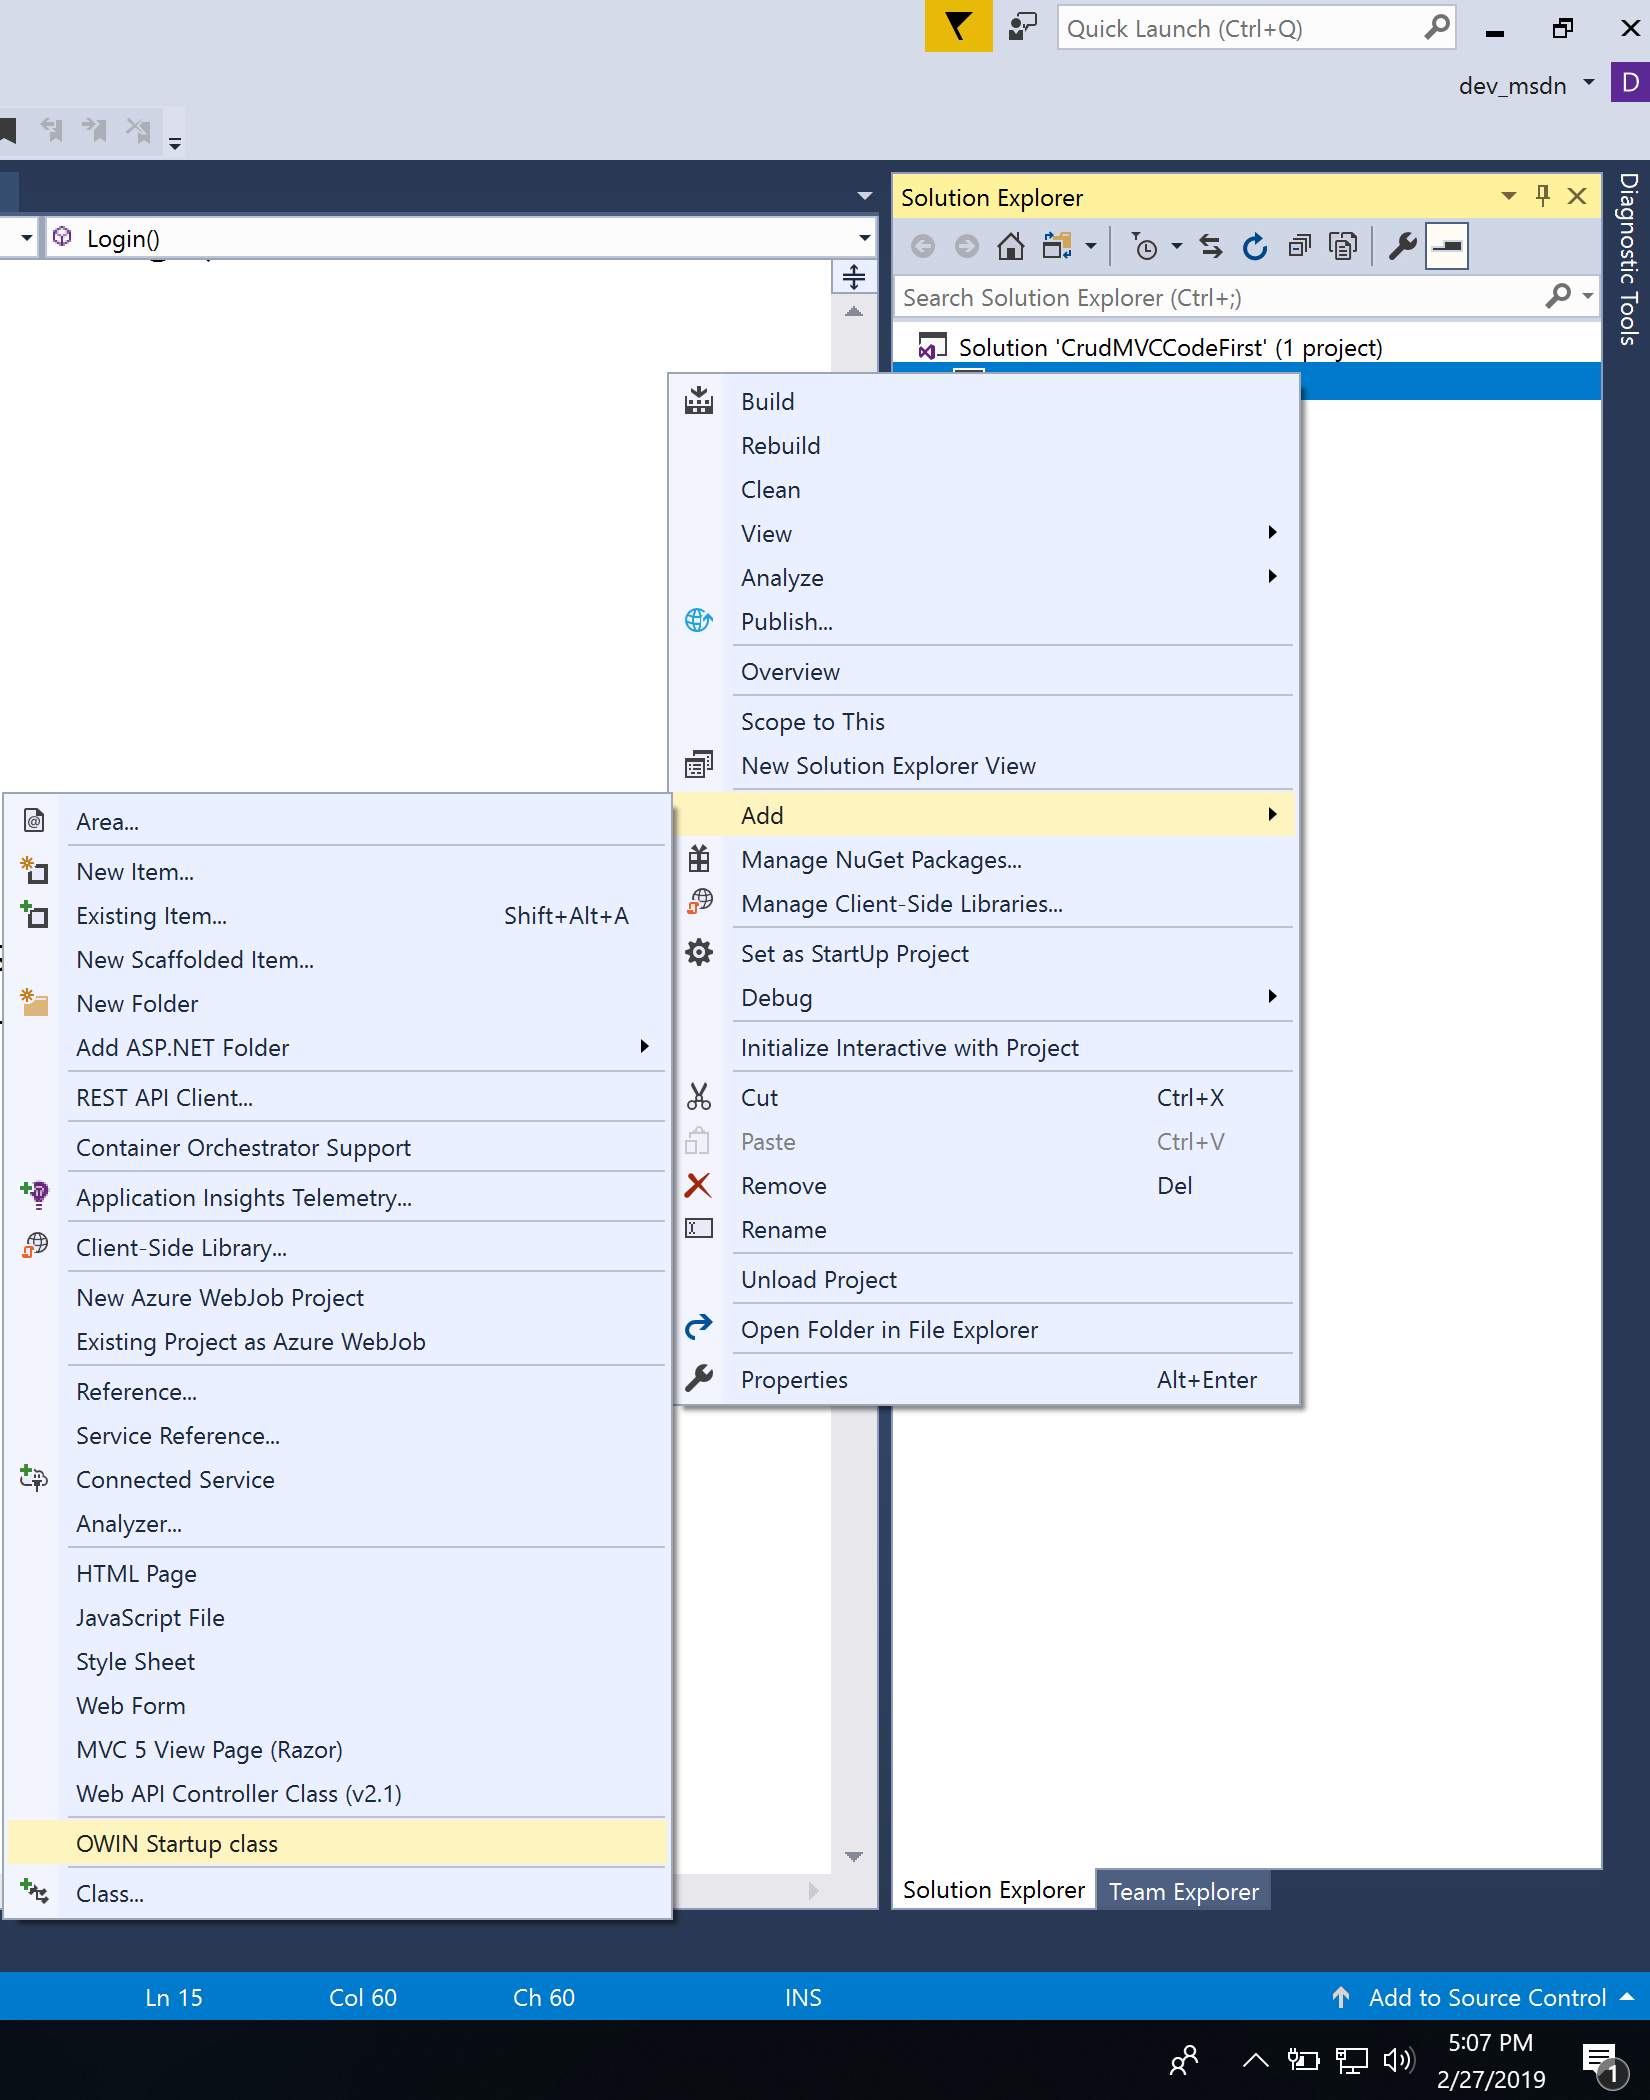Screen dimensions: 1650x2100
Task: Open the dev_msdn account dropdown
Action: pyautogui.click(x=1589, y=84)
